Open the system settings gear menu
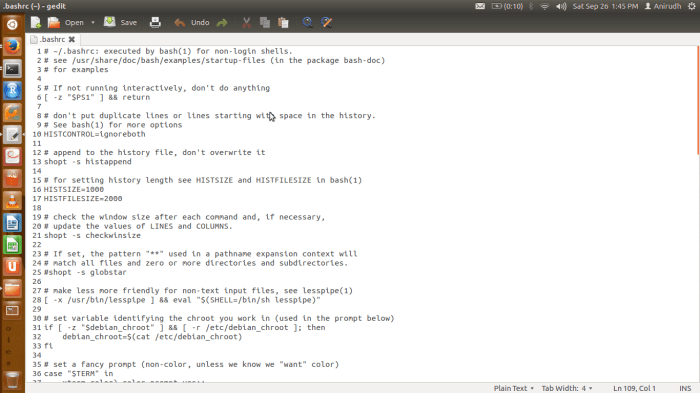The height and width of the screenshot is (393, 700). [x=692, y=6]
